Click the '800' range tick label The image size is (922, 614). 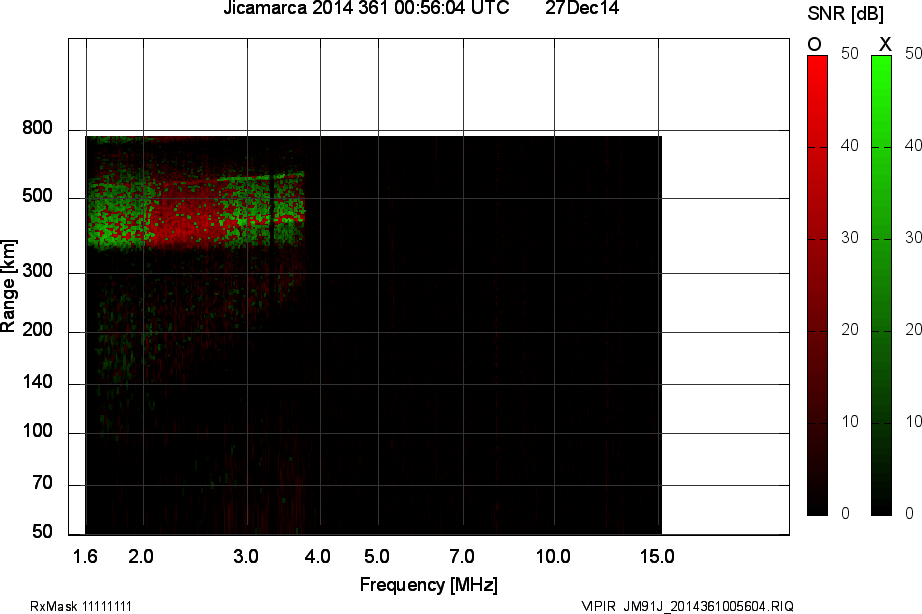point(37,128)
